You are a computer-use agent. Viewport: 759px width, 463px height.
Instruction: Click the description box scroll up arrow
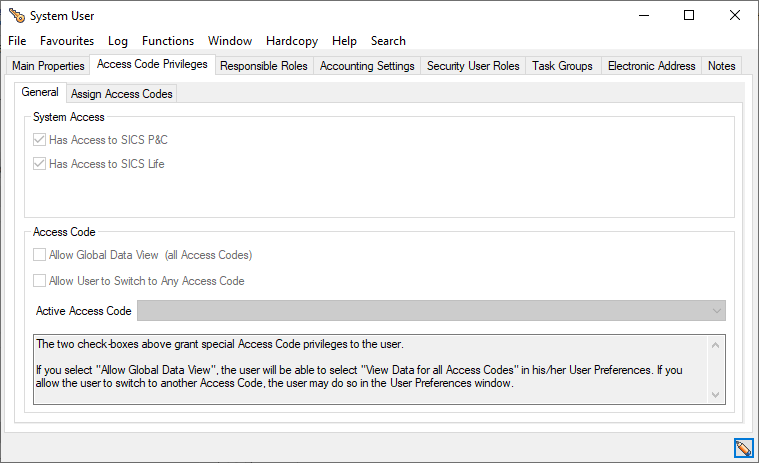coord(715,345)
